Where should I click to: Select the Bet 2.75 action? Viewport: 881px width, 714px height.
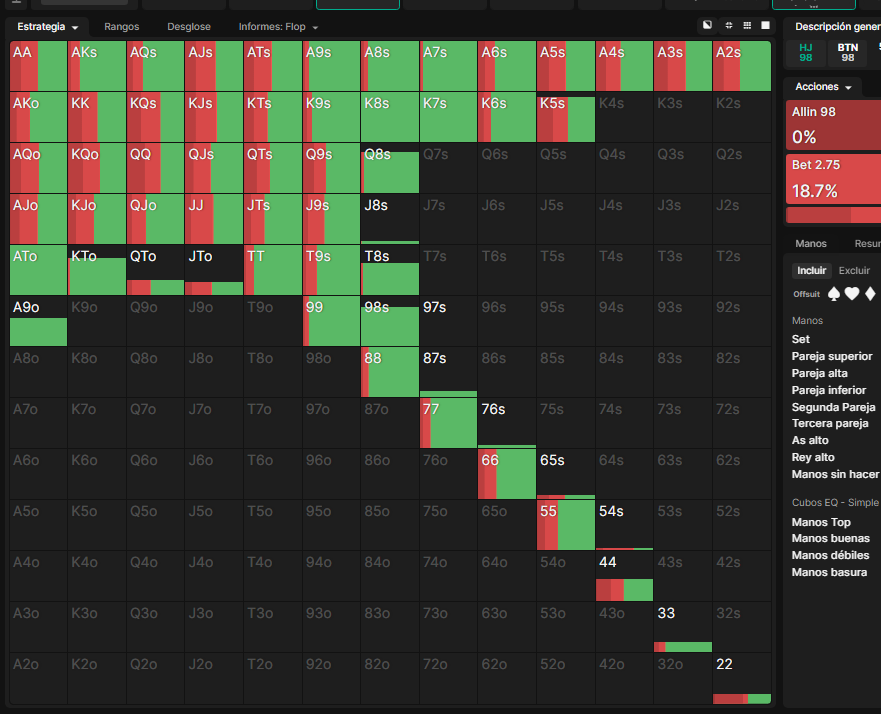click(x=833, y=179)
